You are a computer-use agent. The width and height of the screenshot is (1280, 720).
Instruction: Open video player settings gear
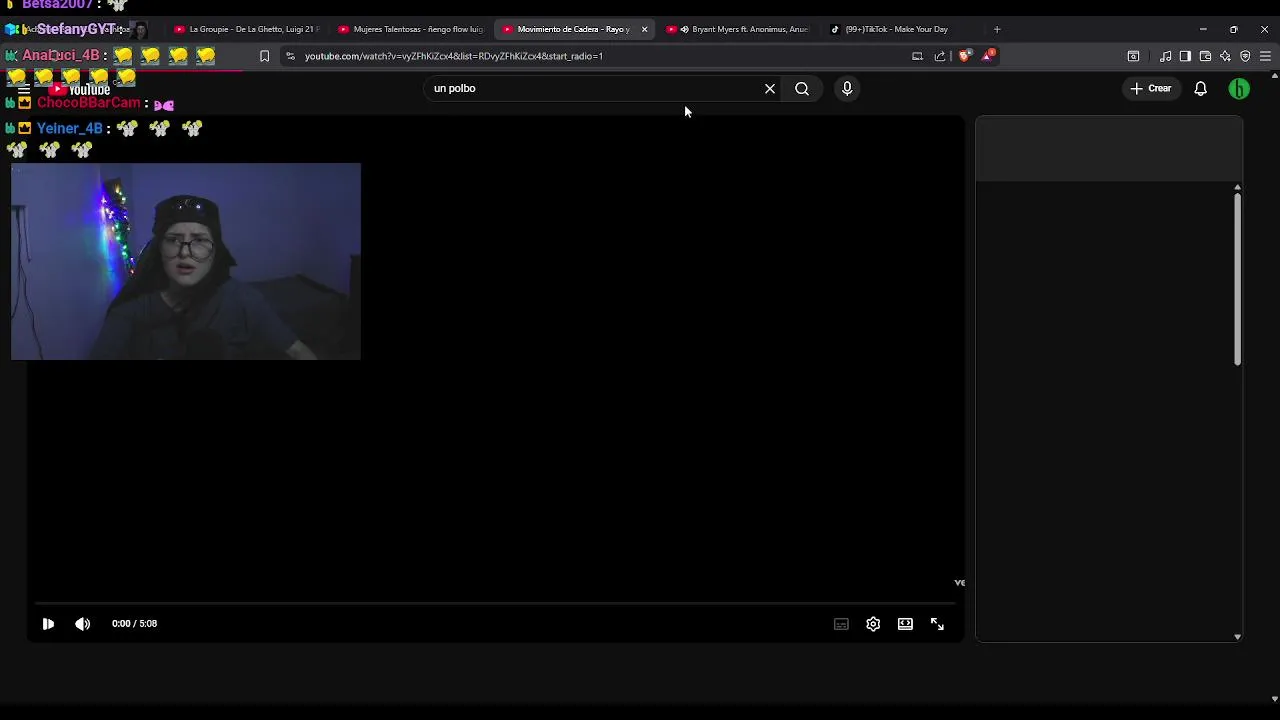[x=873, y=624]
